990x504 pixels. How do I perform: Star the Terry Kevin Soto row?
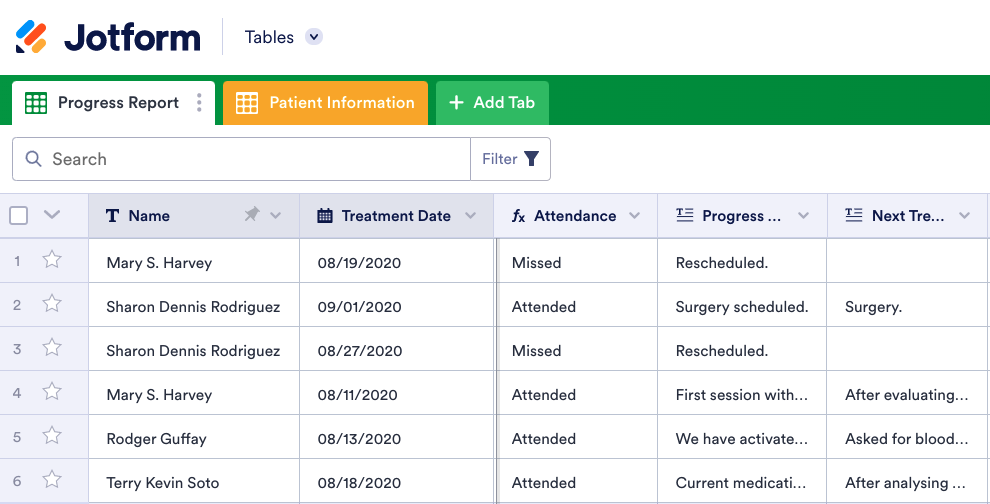[52, 481]
